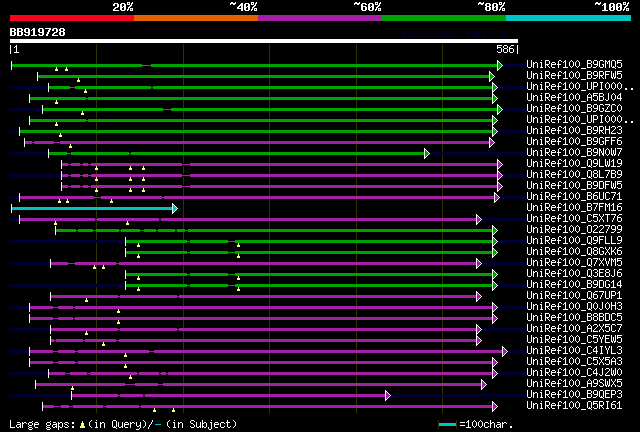Image resolution: width=640 pixels, height=432 pixels.
Task: Click the arrowhead ending the UniRef100_Q9FLL9 alignment
Action: coord(495,242)
